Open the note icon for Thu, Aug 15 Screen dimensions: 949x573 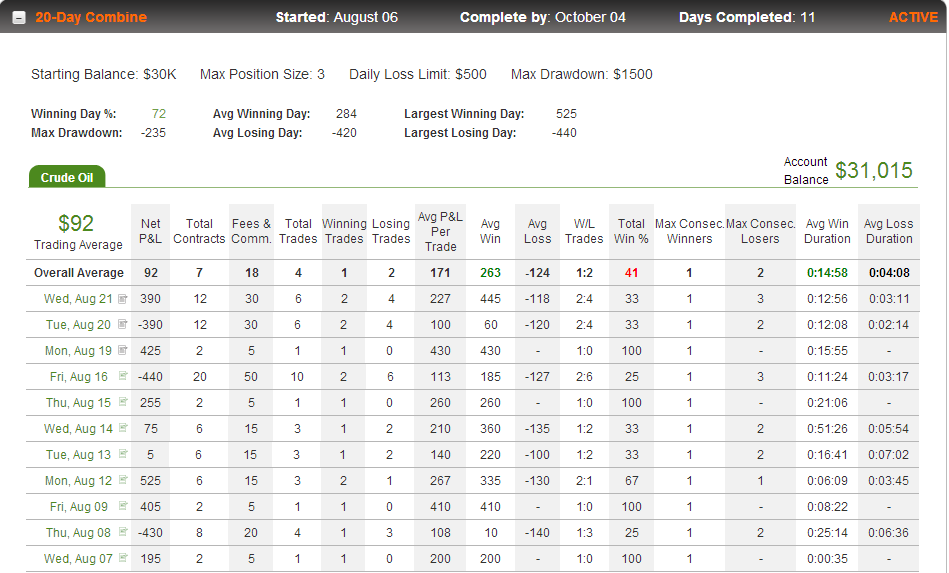(x=123, y=402)
